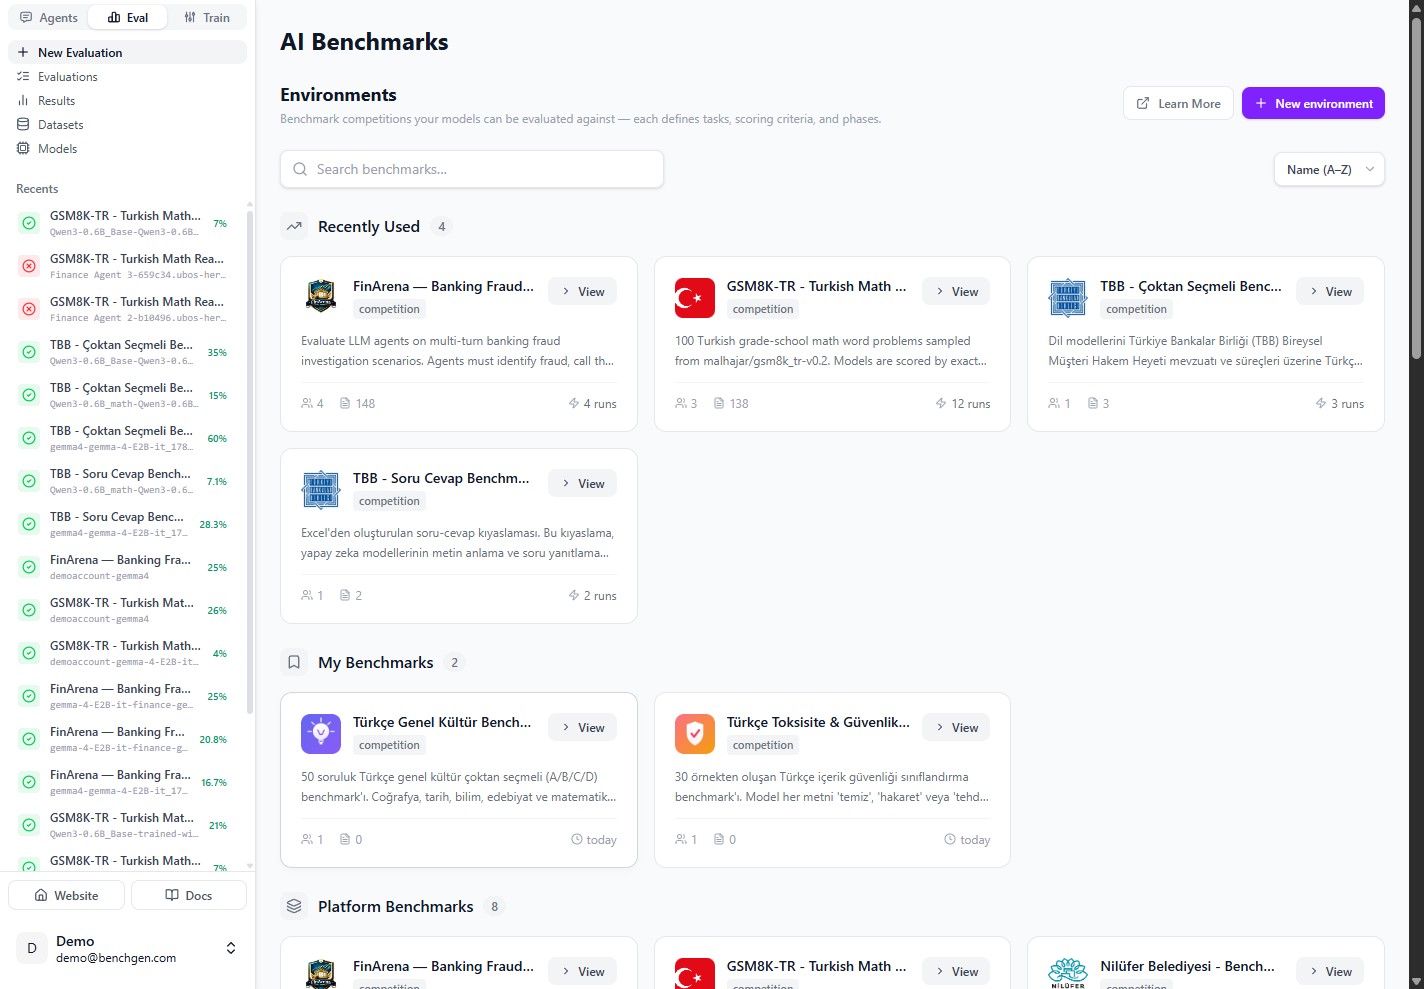Open the FinArena run scoring 16.7%
1424x989 pixels.
click(125, 782)
